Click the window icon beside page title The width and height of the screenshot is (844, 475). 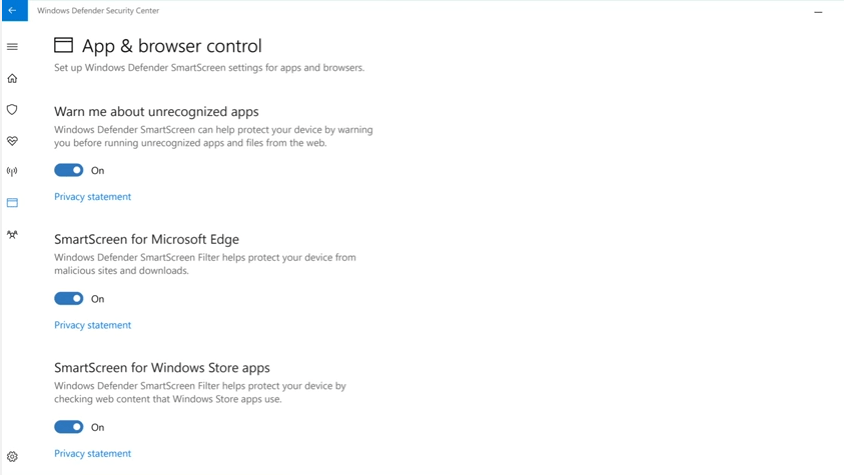click(64, 46)
